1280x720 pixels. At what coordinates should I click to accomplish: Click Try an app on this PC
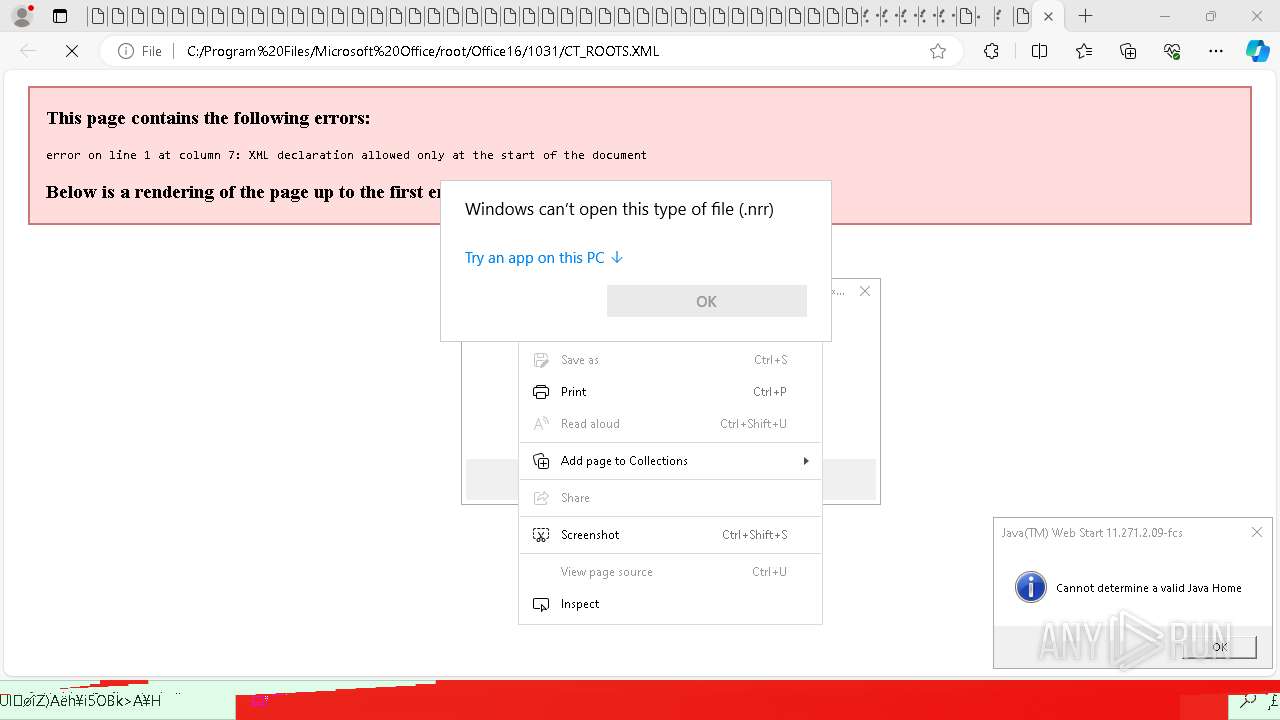[544, 258]
